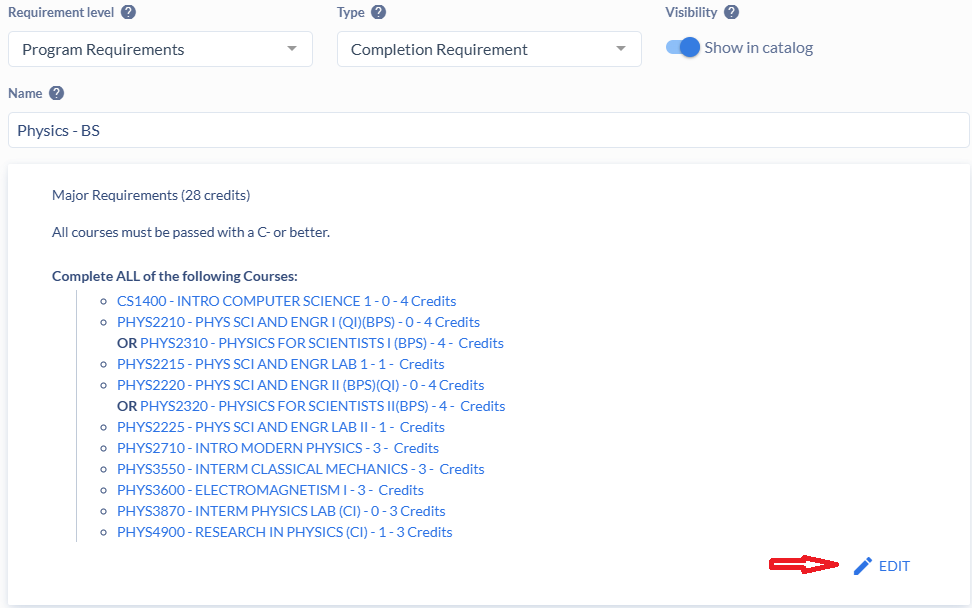
Task: Click help icon next to Requirement level
Action: click(129, 13)
